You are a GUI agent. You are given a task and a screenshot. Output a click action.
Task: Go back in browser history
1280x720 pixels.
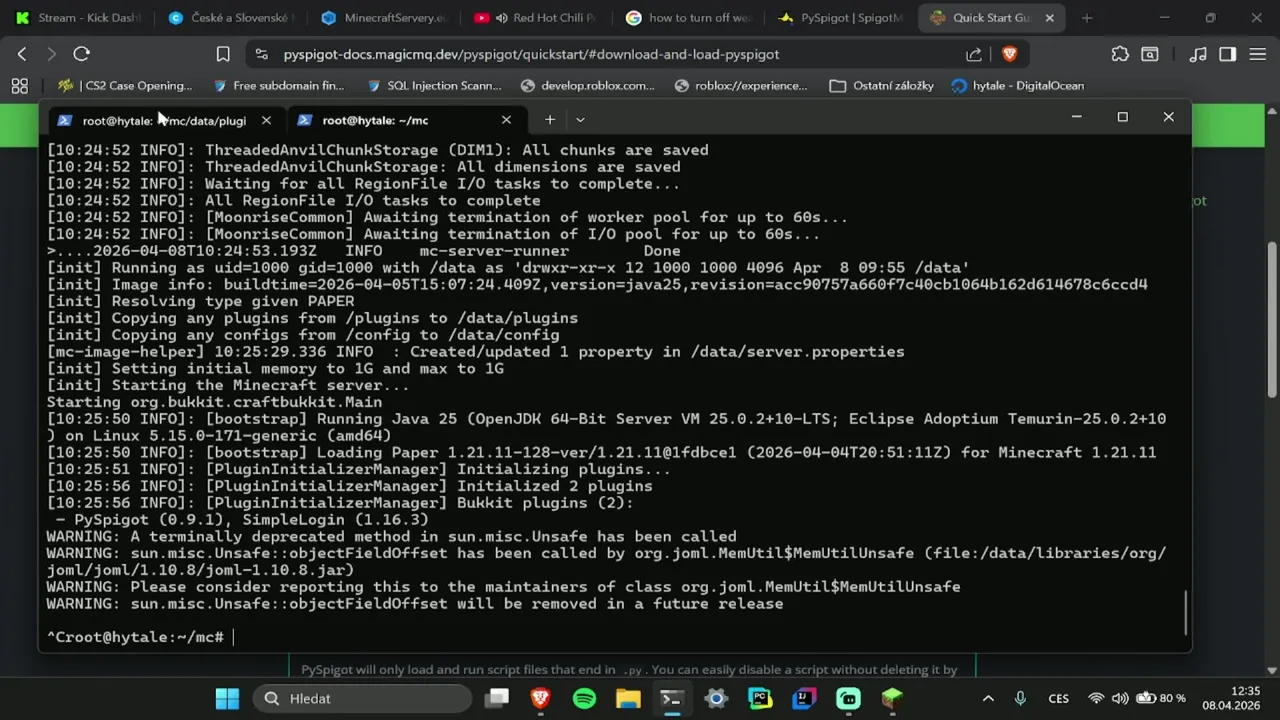coord(22,54)
